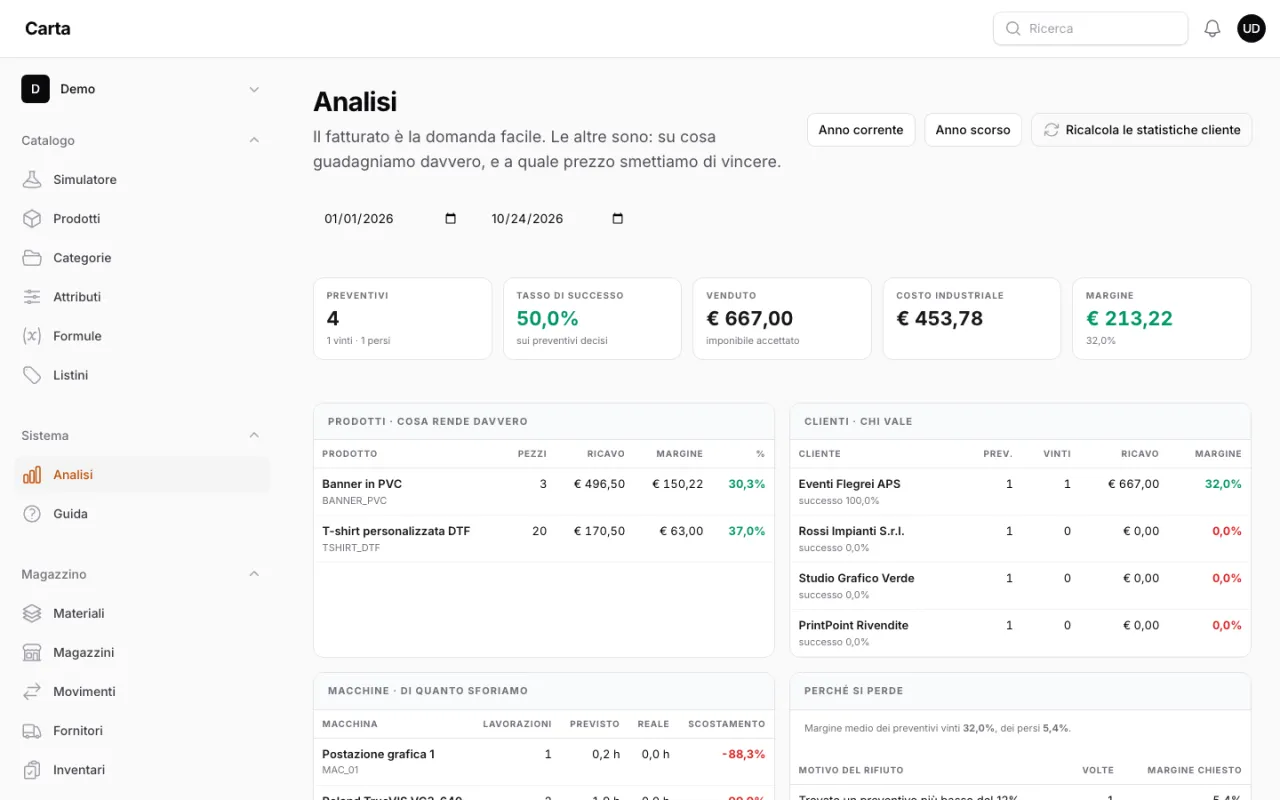Click the refresh icon in Ricalcola button
Image resolution: width=1280 pixels, height=800 pixels.
[1051, 130]
